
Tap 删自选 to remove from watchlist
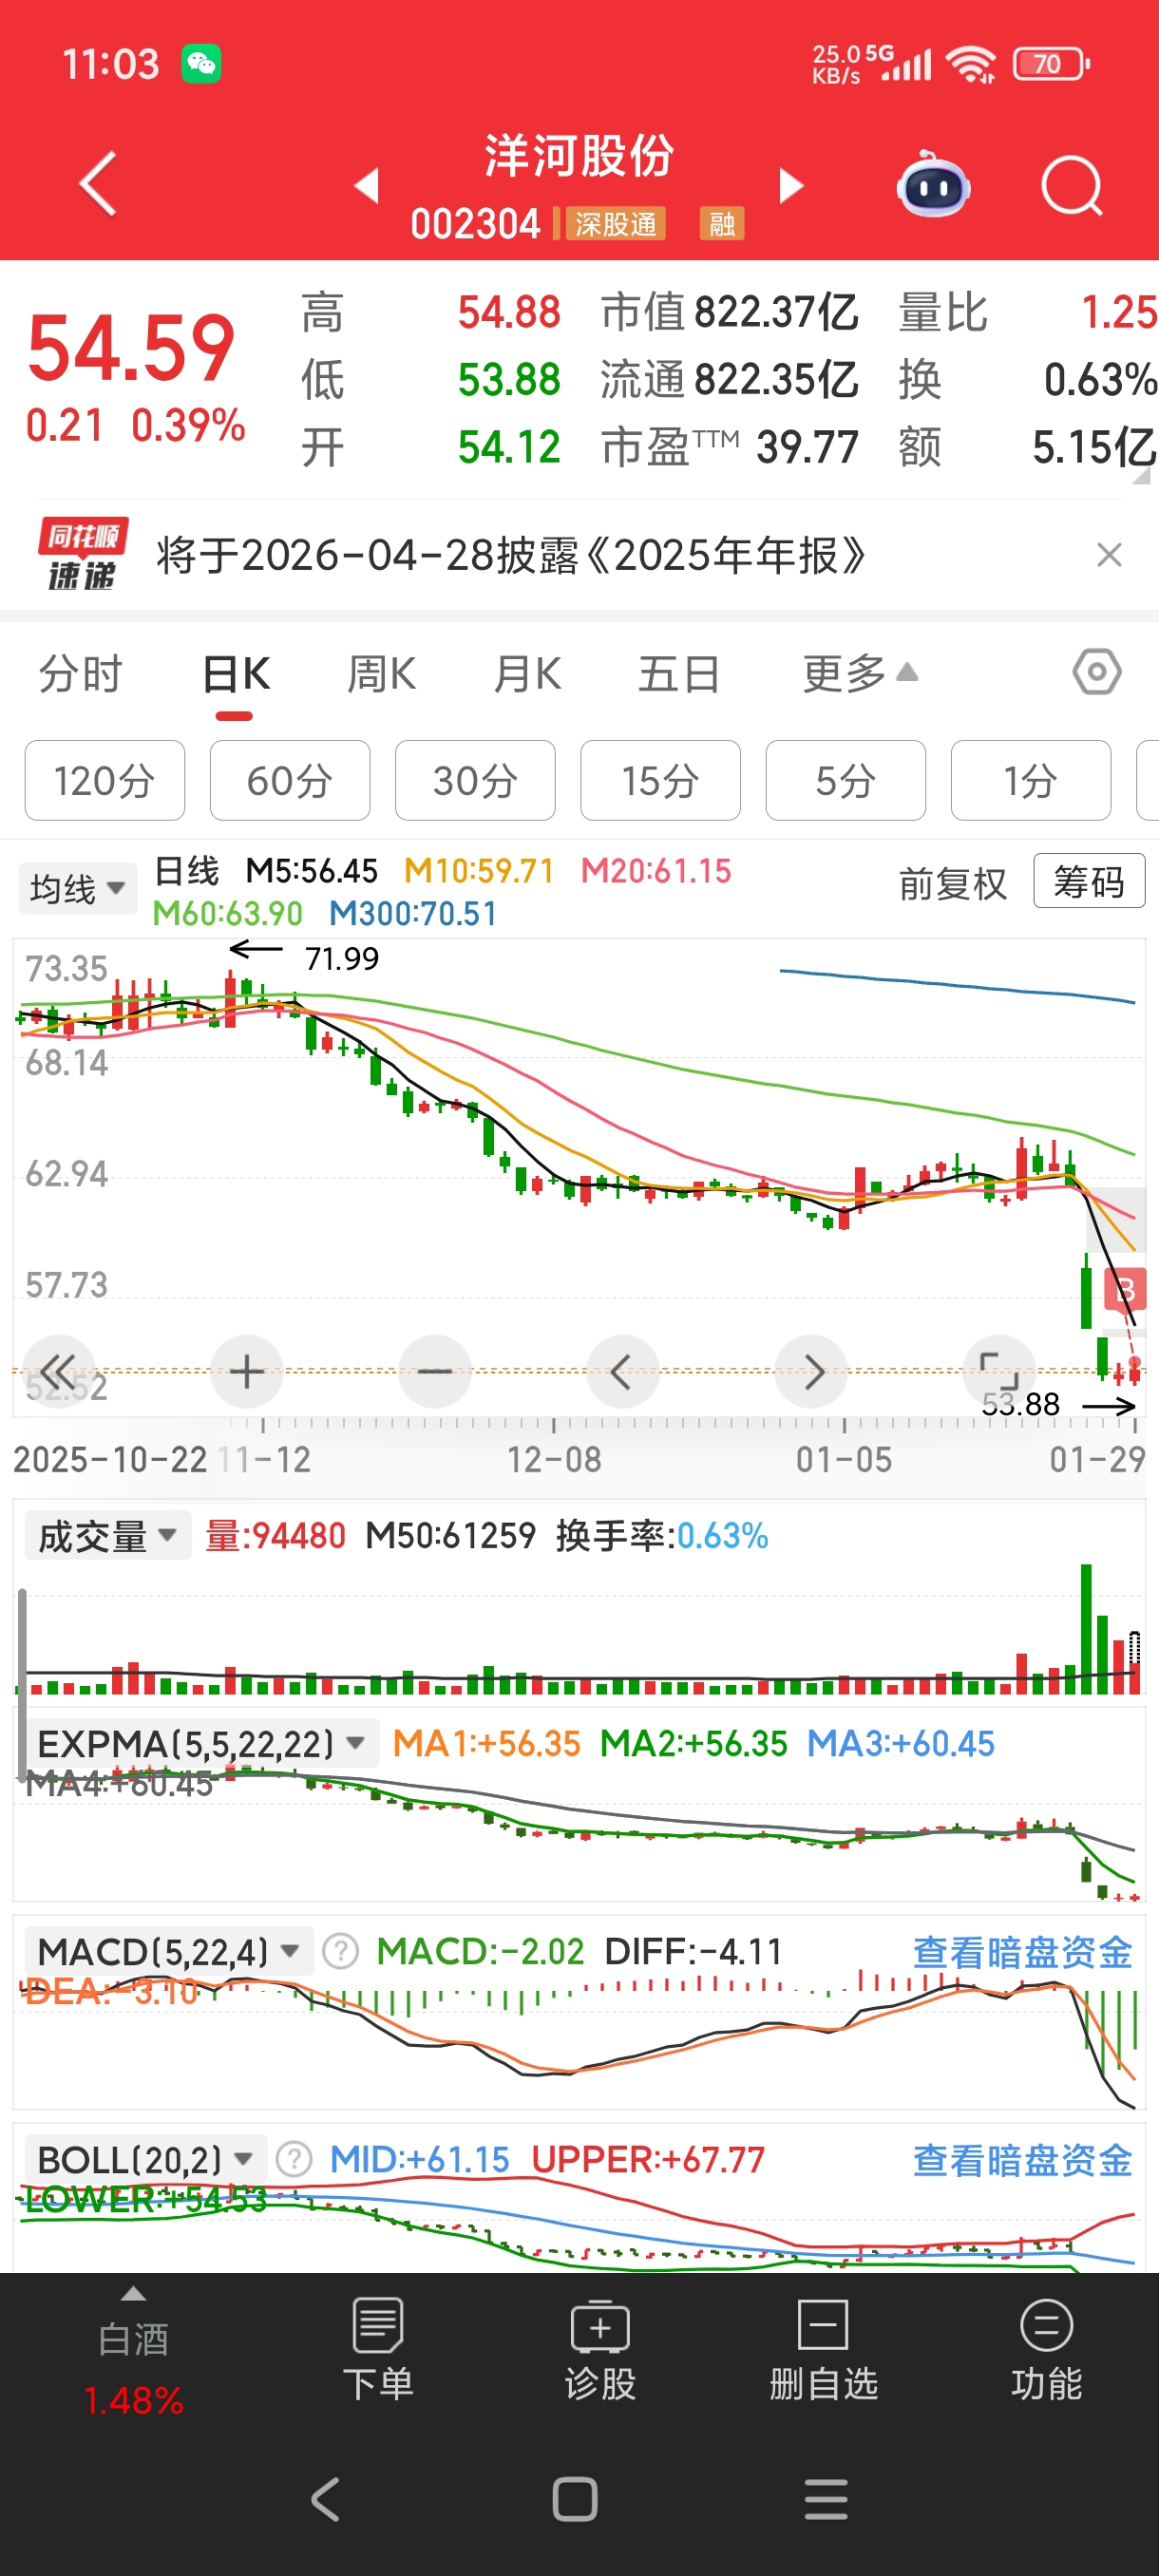coord(823,2350)
